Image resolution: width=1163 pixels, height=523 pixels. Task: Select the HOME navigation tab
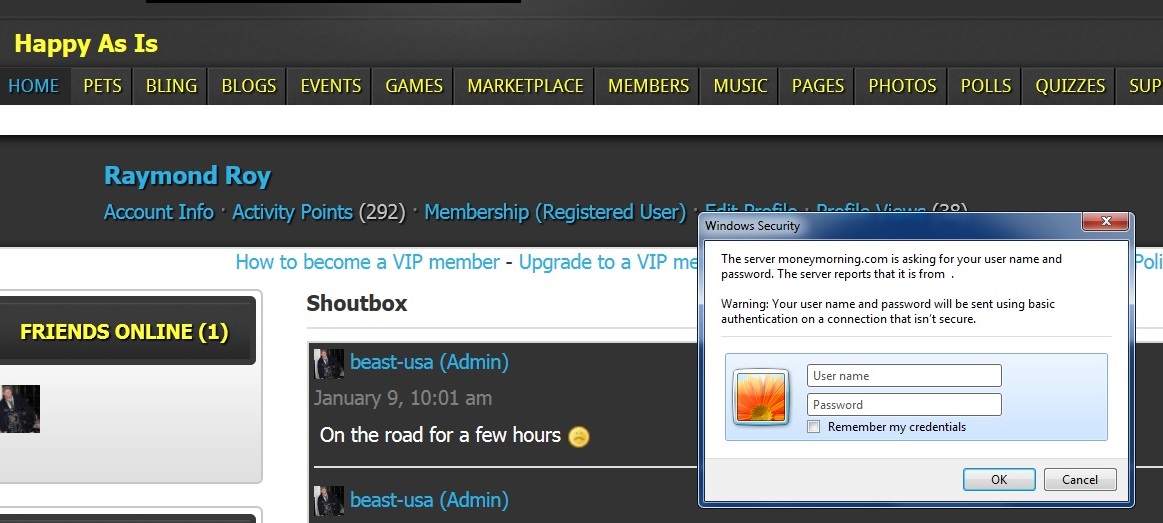click(x=34, y=86)
